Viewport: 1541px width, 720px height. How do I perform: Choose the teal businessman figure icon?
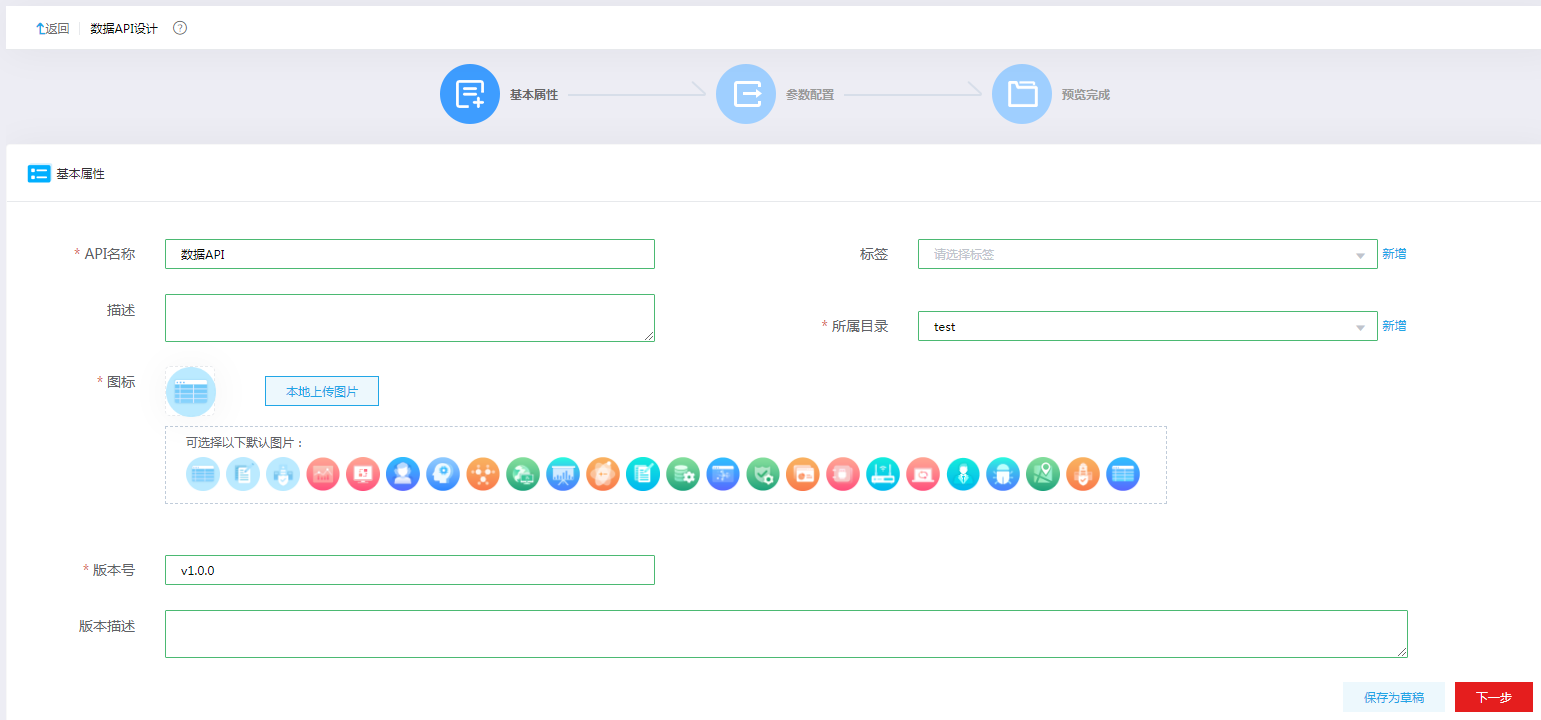(963, 474)
